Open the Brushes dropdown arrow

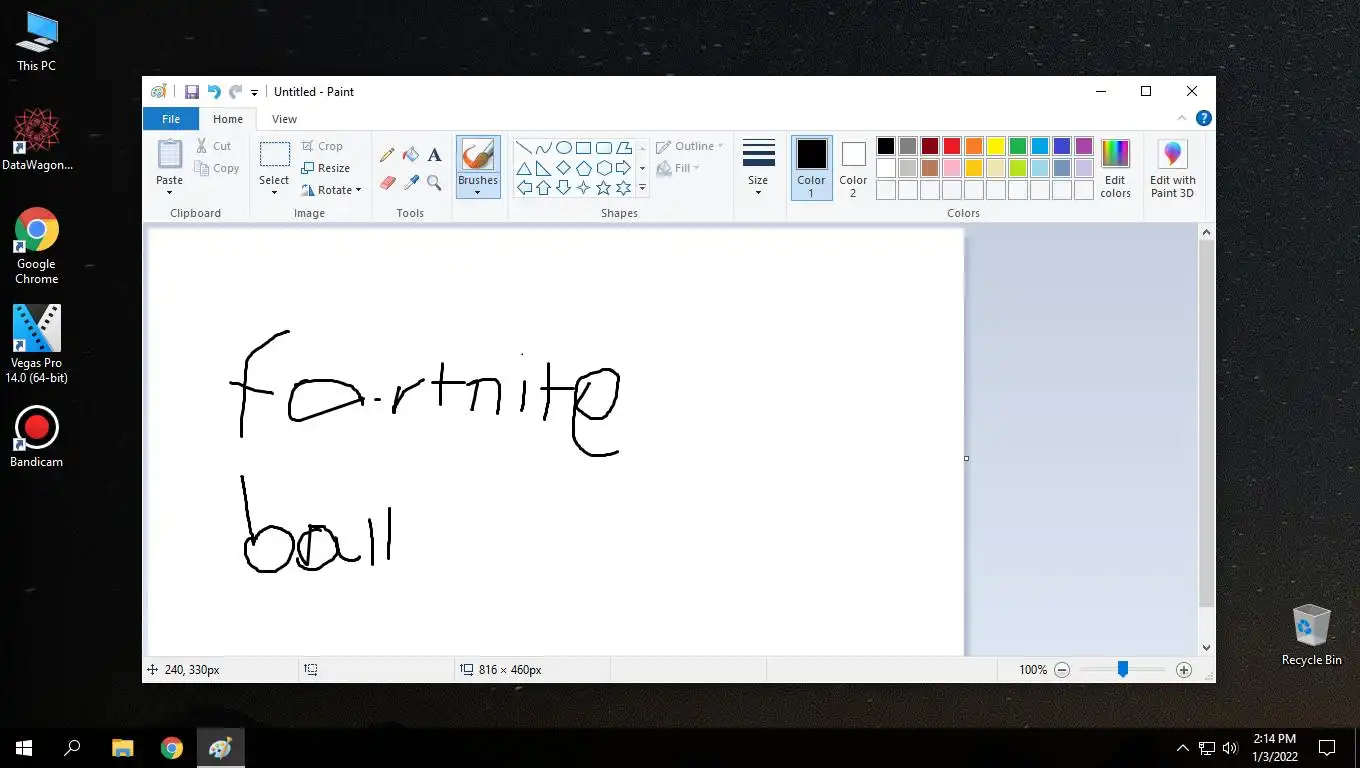[478, 192]
